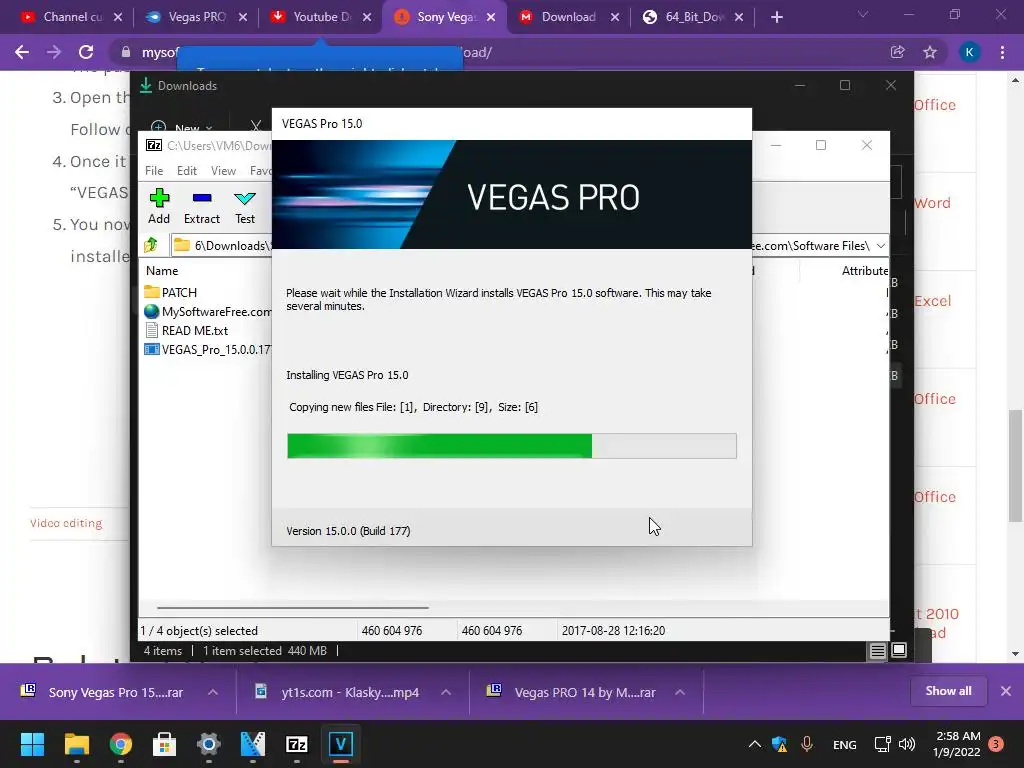Open the Sony Vegas Pro 15 rar download
Image resolution: width=1024 pixels, height=768 pixels.
pos(104,692)
